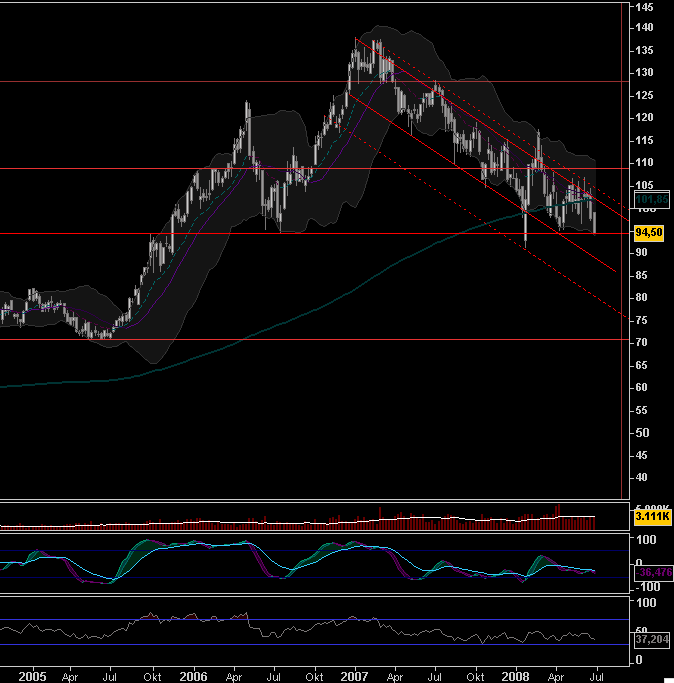This screenshot has width=674, height=683.
Task: Click the 40 tick on price axis
Action: click(645, 478)
